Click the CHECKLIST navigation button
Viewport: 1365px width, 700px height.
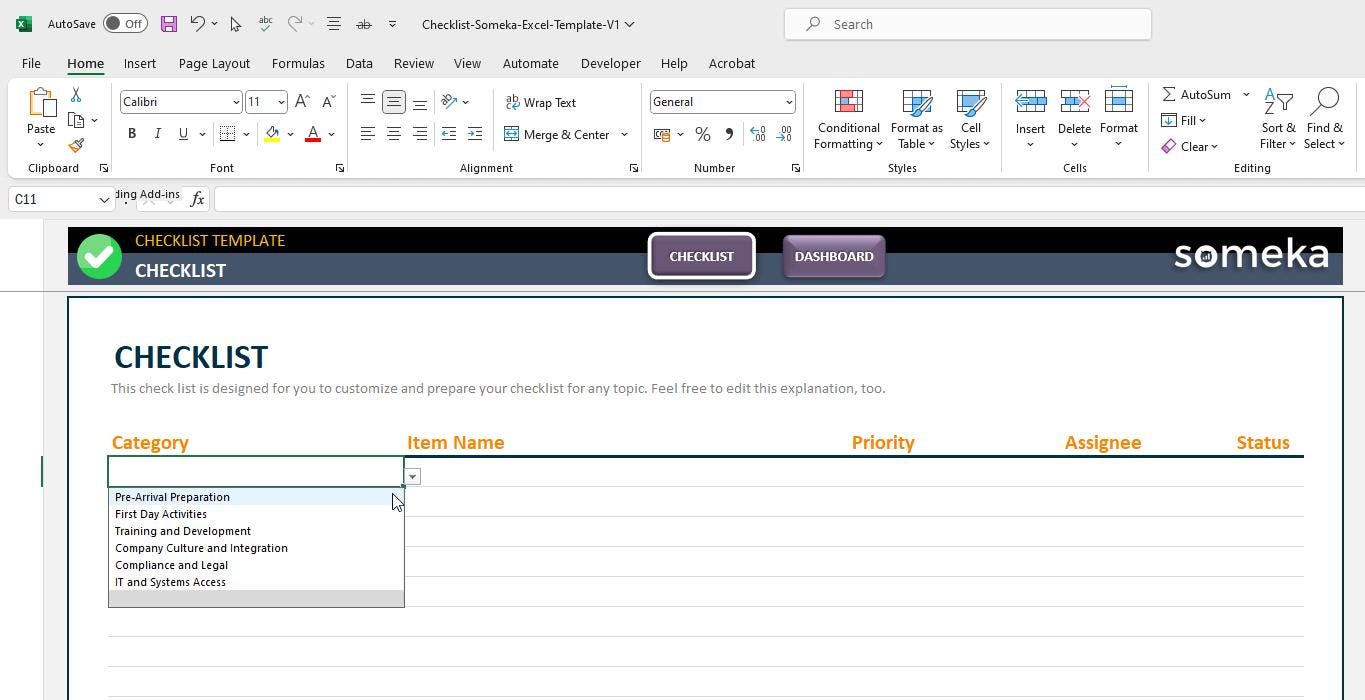[x=701, y=256]
